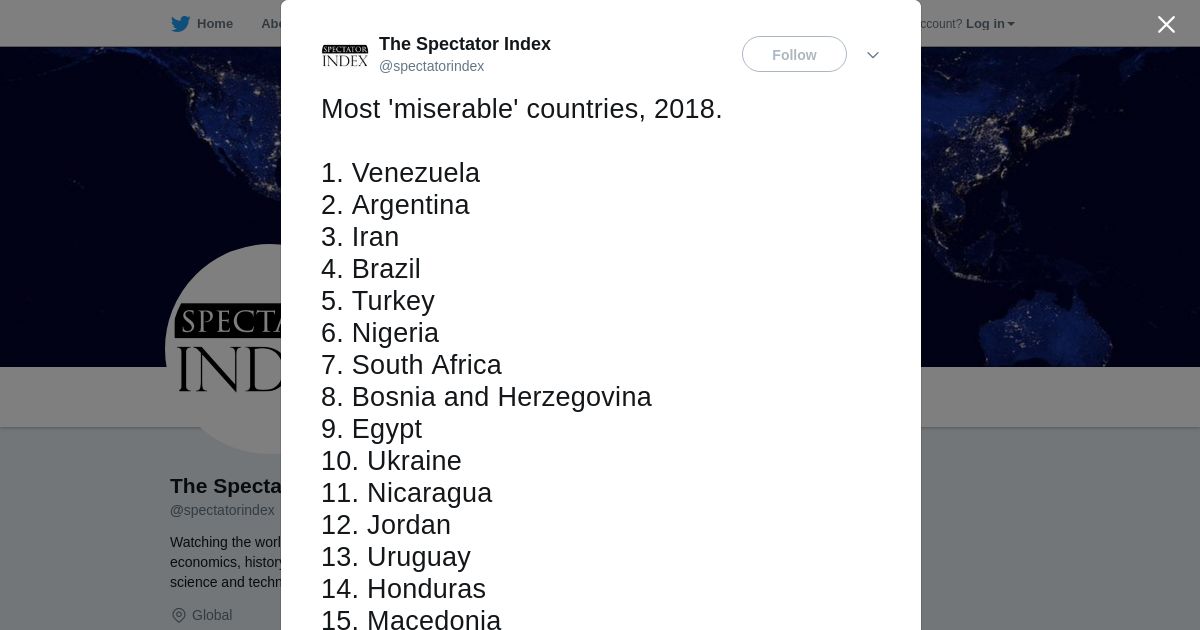This screenshot has height=630, width=1200.
Task: Click the Global location pin icon
Action: click(179, 615)
